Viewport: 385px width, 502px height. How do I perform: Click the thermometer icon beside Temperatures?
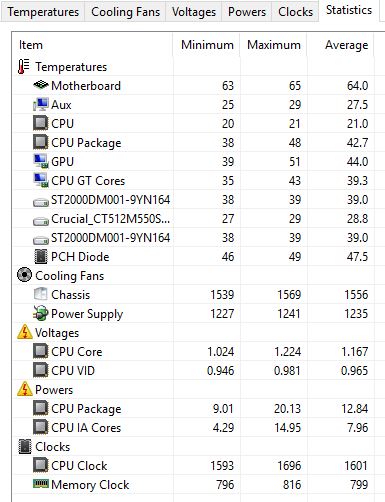pyautogui.click(x=23, y=67)
